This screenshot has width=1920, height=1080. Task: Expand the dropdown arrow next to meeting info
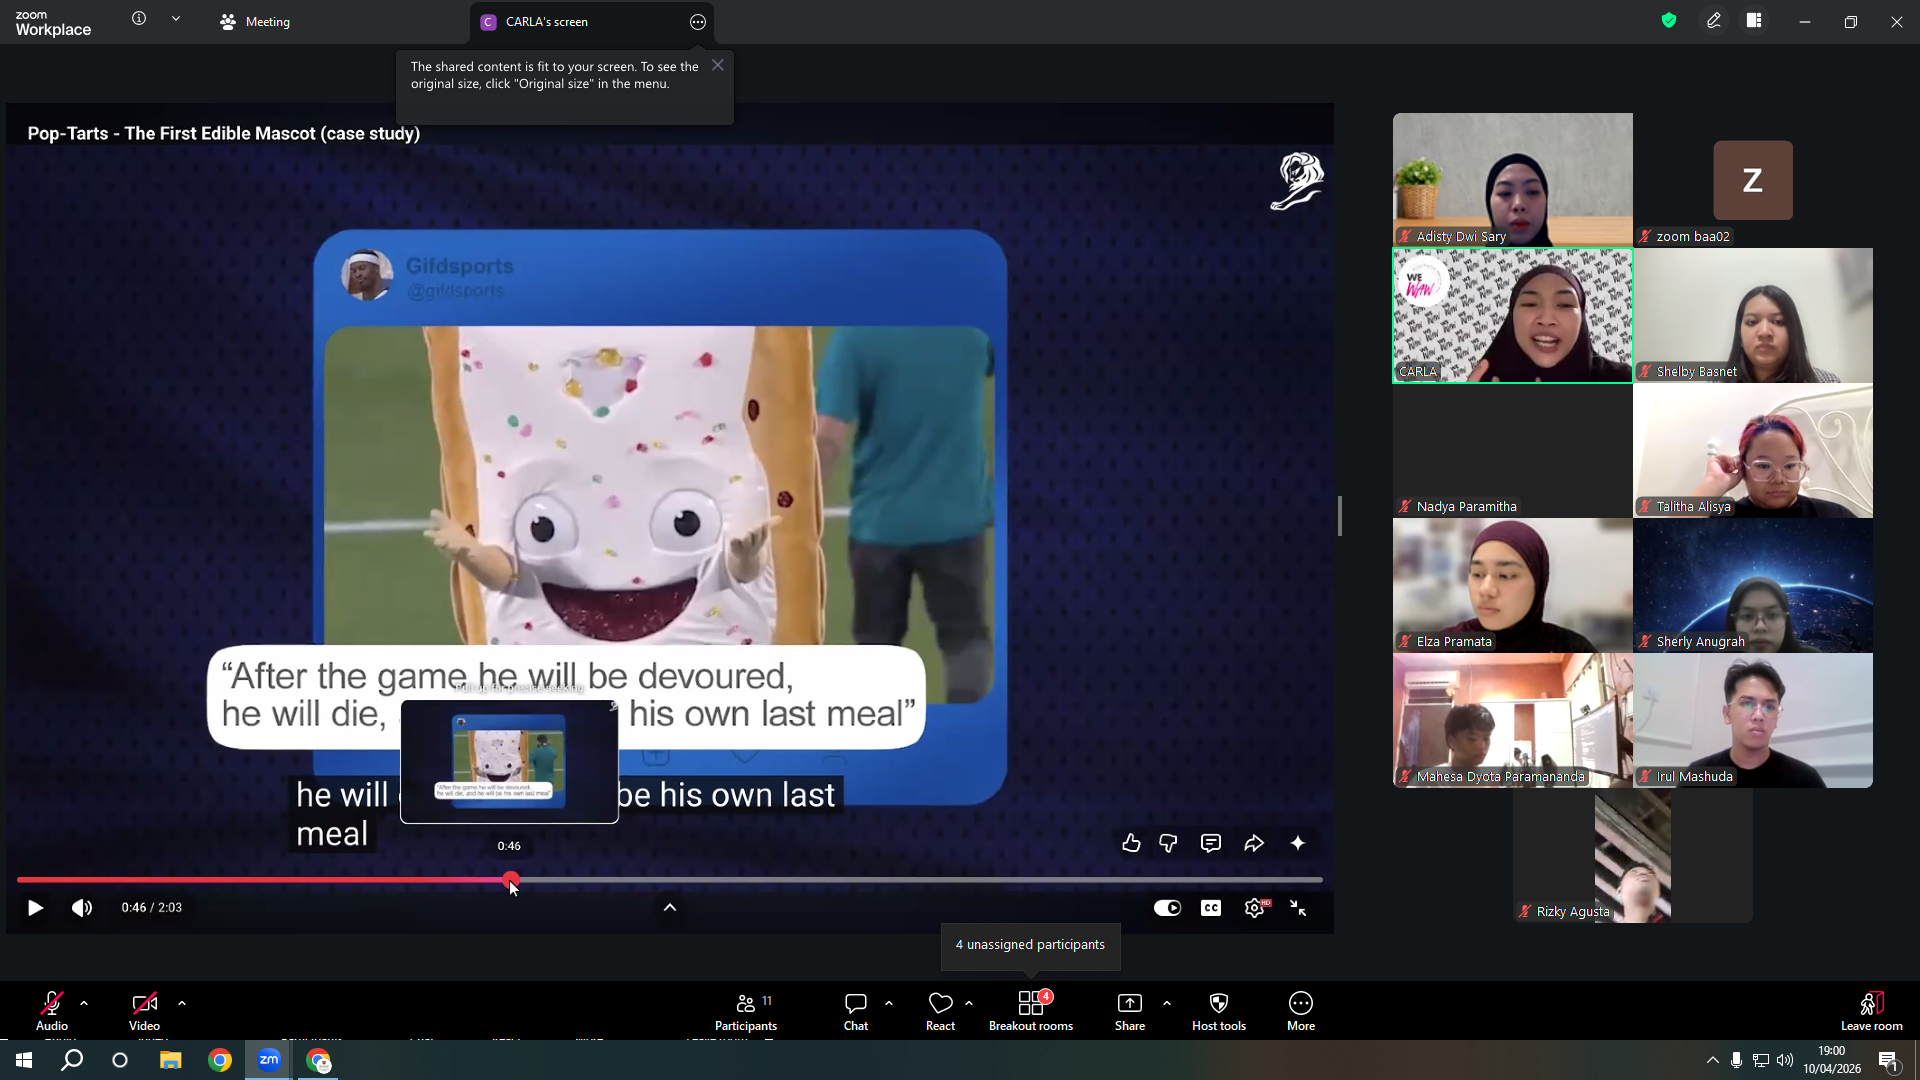(176, 19)
